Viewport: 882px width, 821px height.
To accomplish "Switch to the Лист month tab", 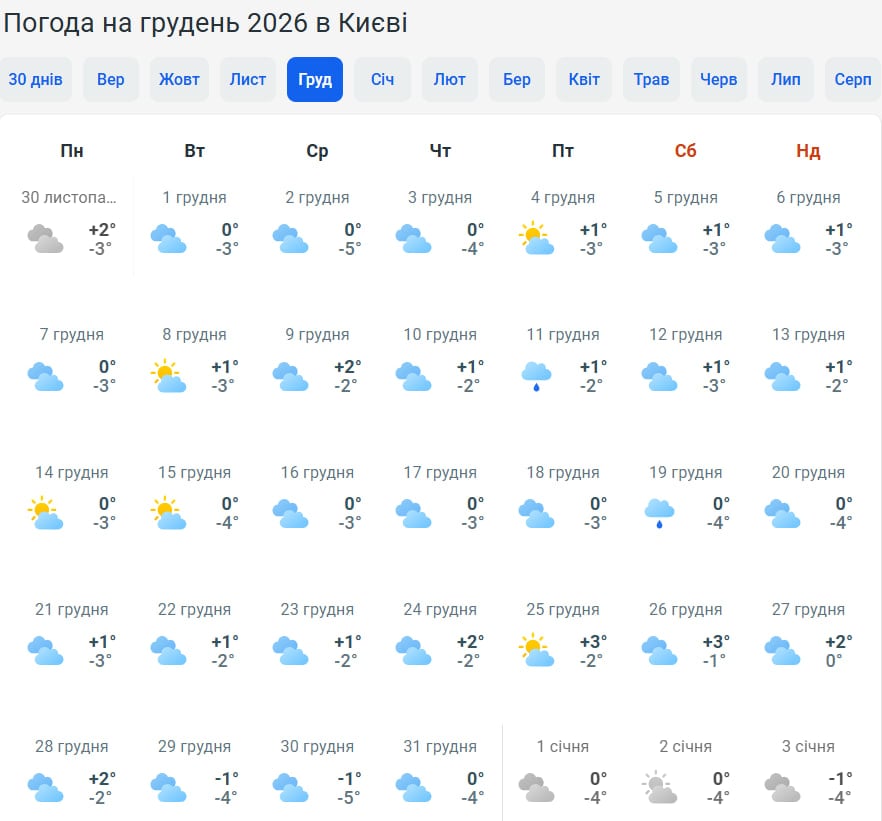I will pyautogui.click(x=248, y=79).
